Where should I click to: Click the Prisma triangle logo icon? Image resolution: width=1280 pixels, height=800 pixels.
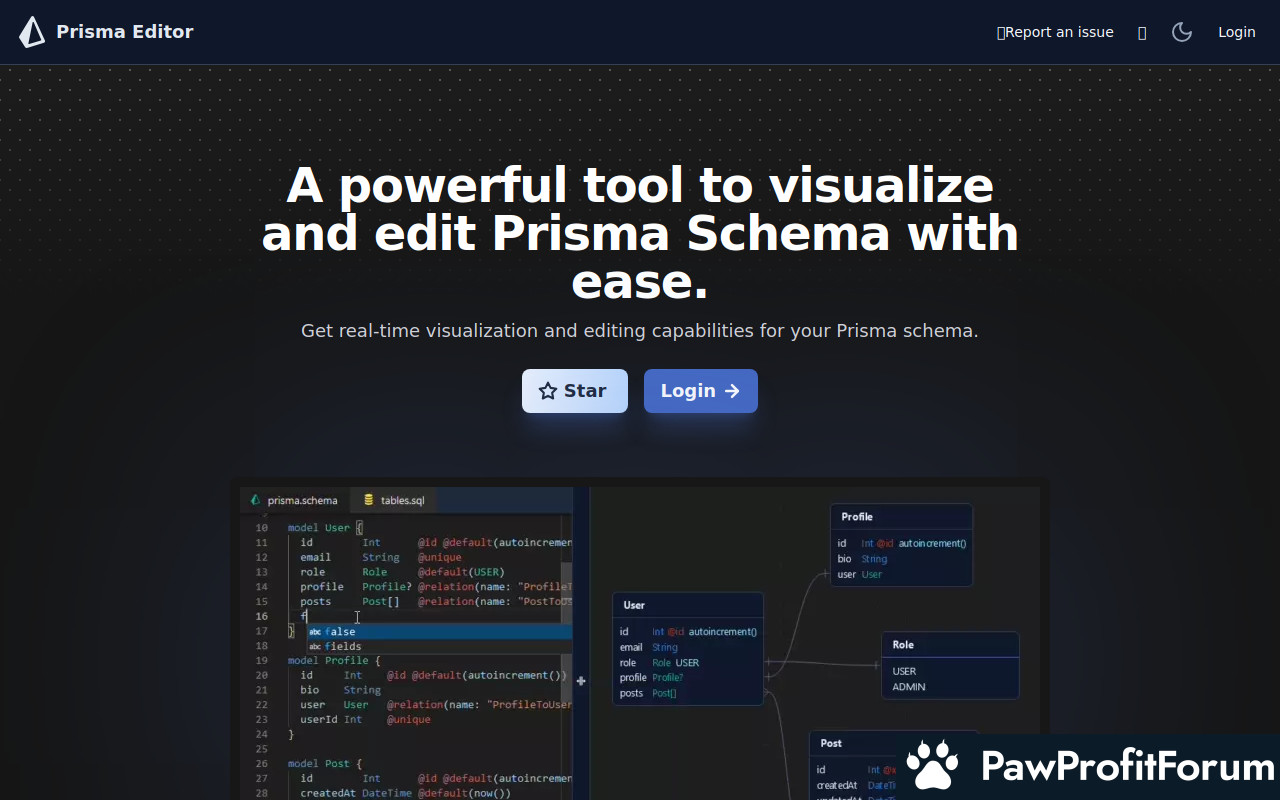[32, 32]
